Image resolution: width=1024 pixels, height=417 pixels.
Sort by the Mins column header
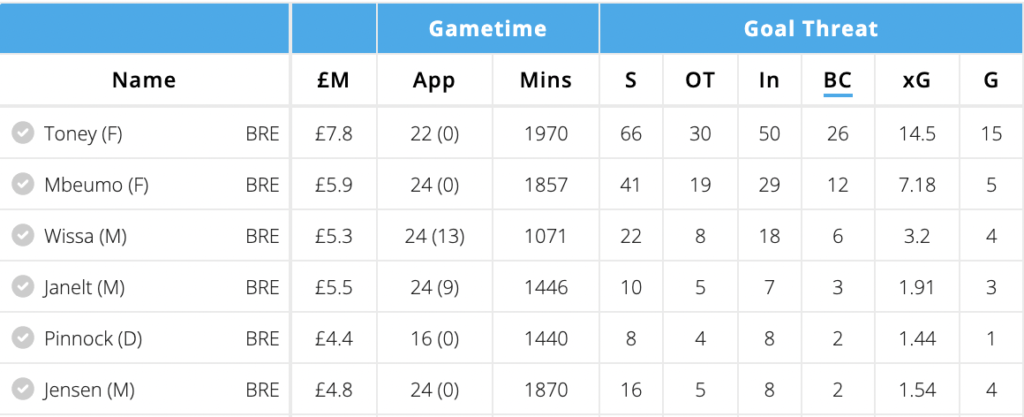(545, 80)
